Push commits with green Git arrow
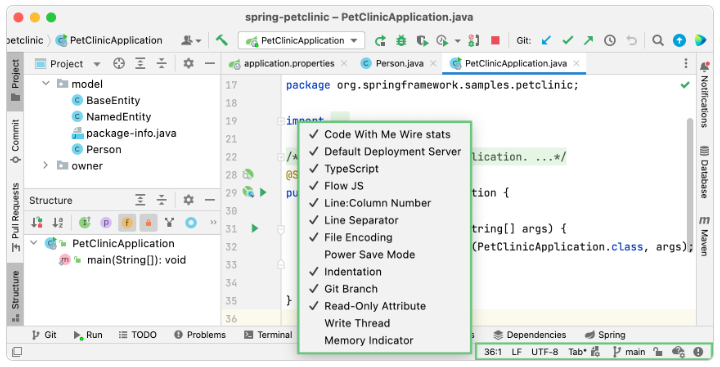Viewport: 720px width, 367px height. 588,40
